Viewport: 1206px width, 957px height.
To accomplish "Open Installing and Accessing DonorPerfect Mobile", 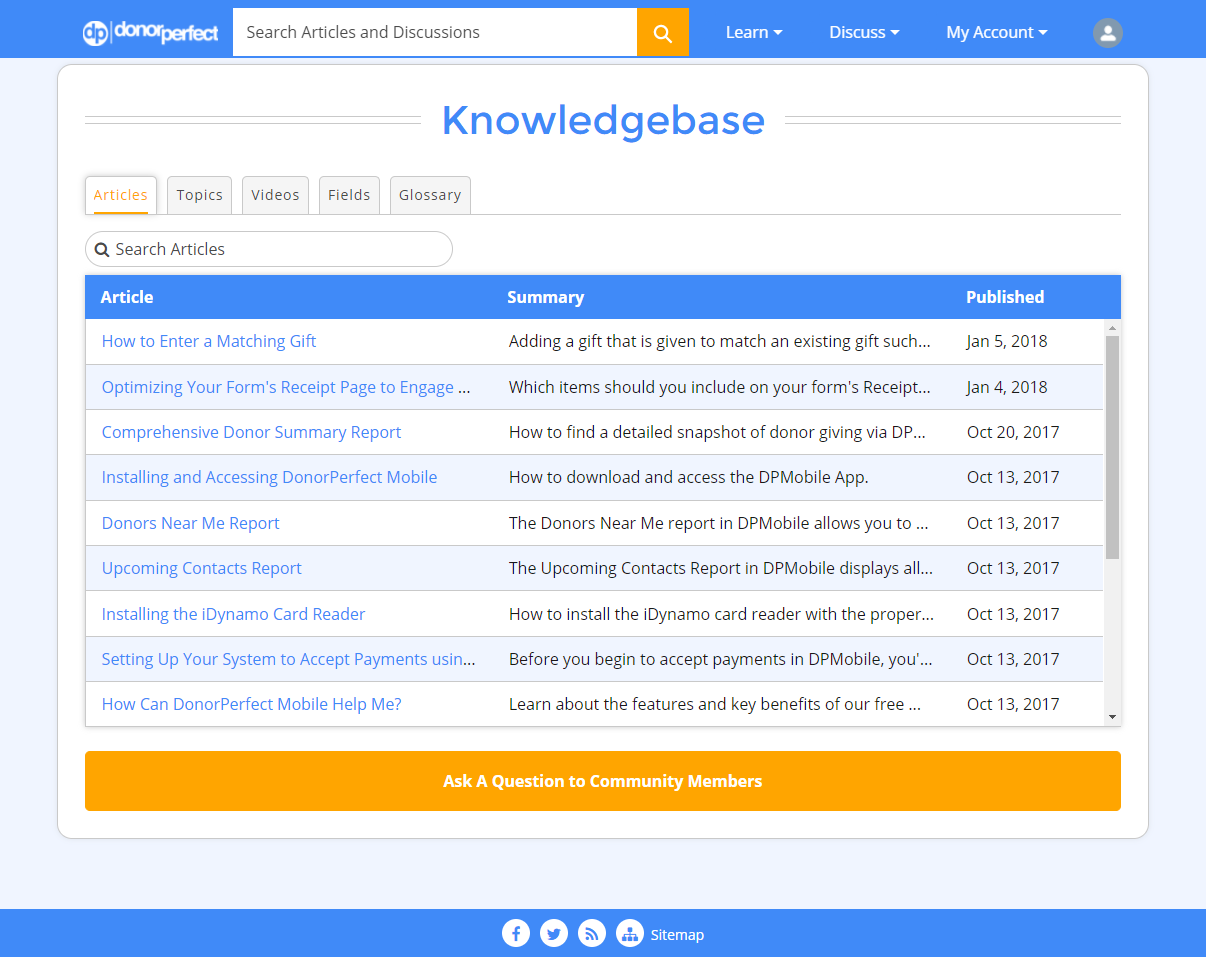I will (x=269, y=477).
